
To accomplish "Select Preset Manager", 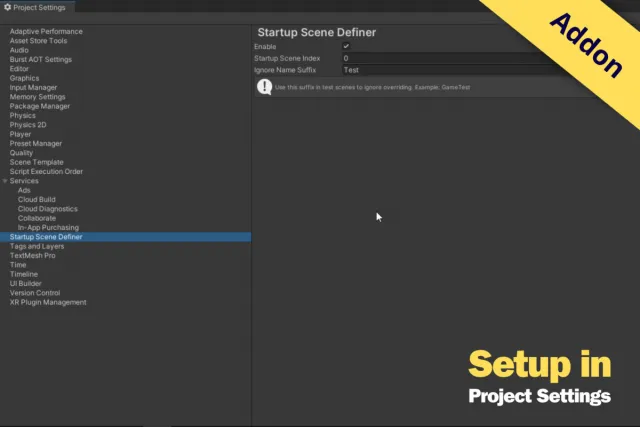I will coord(36,144).
